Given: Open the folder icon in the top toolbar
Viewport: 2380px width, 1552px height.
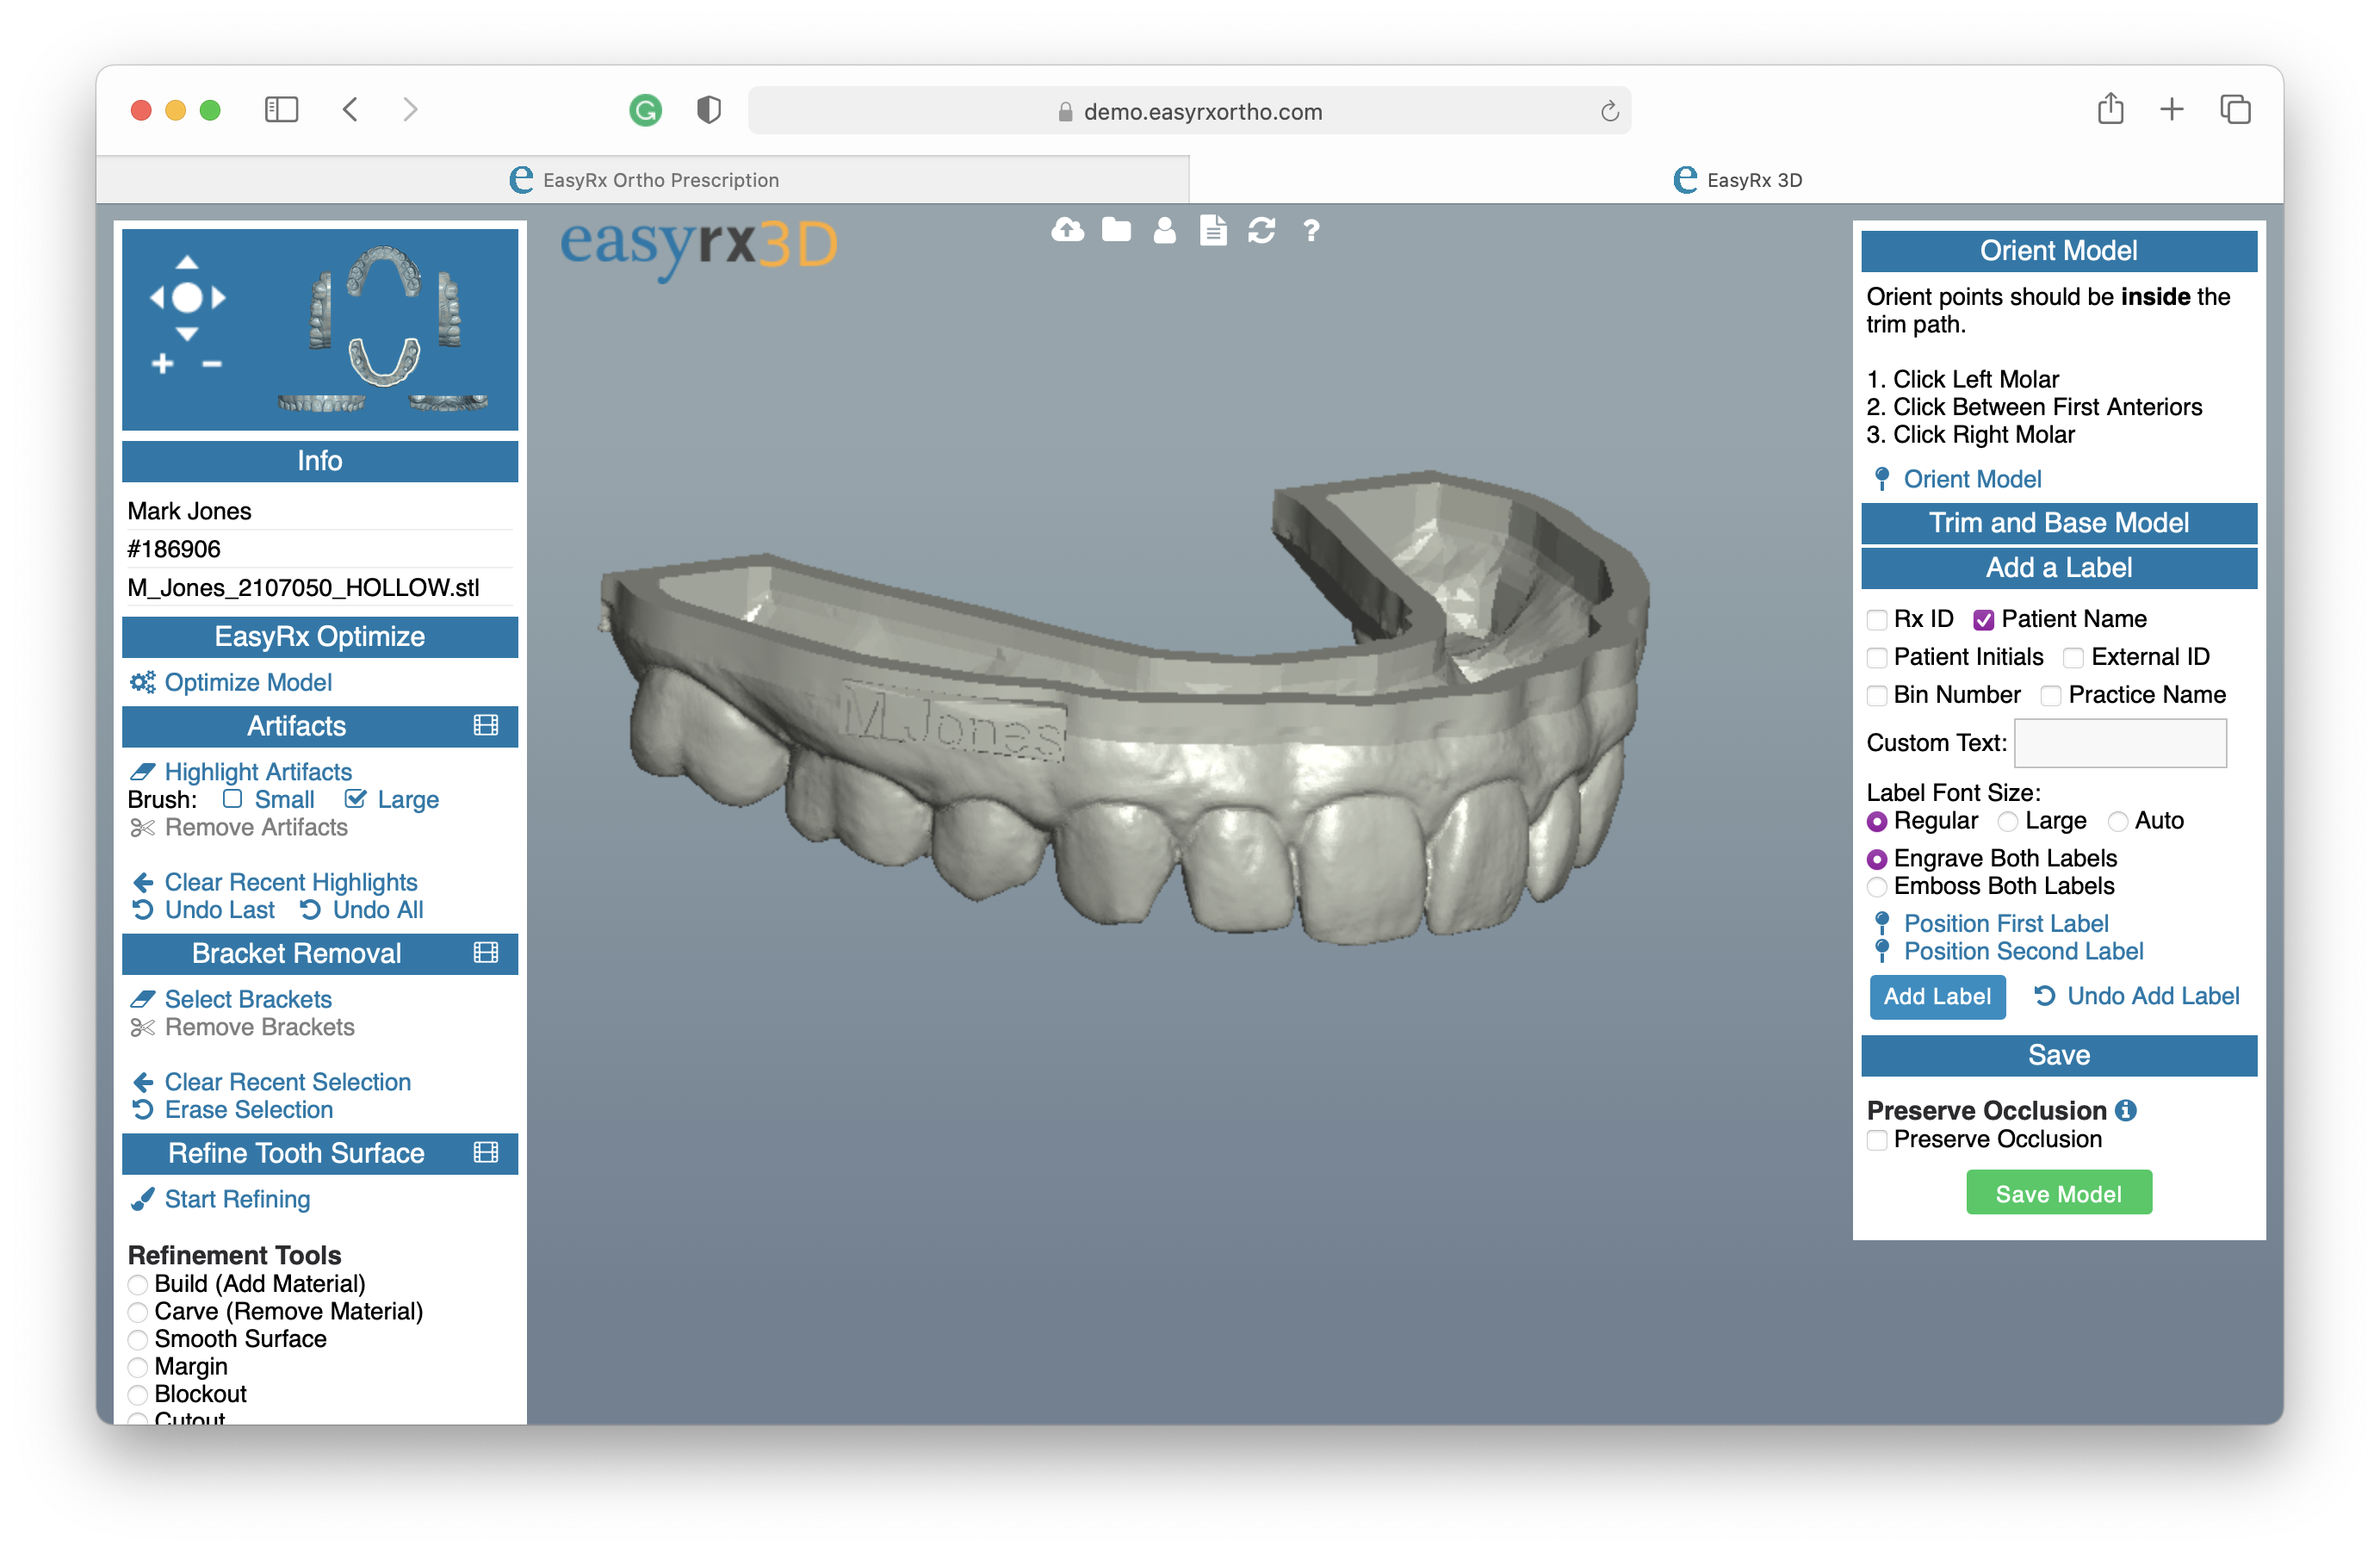Looking at the screenshot, I should 1115,231.
